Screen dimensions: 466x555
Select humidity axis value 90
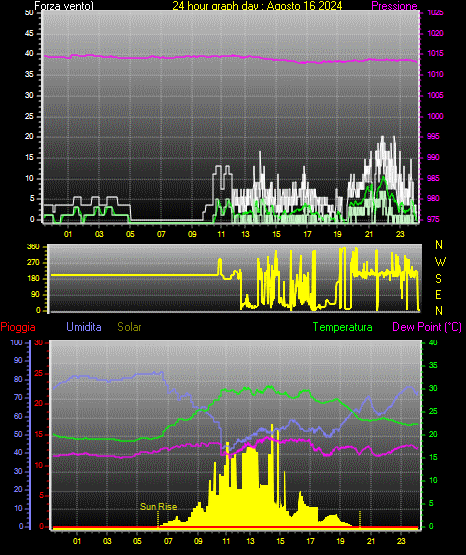point(18,360)
